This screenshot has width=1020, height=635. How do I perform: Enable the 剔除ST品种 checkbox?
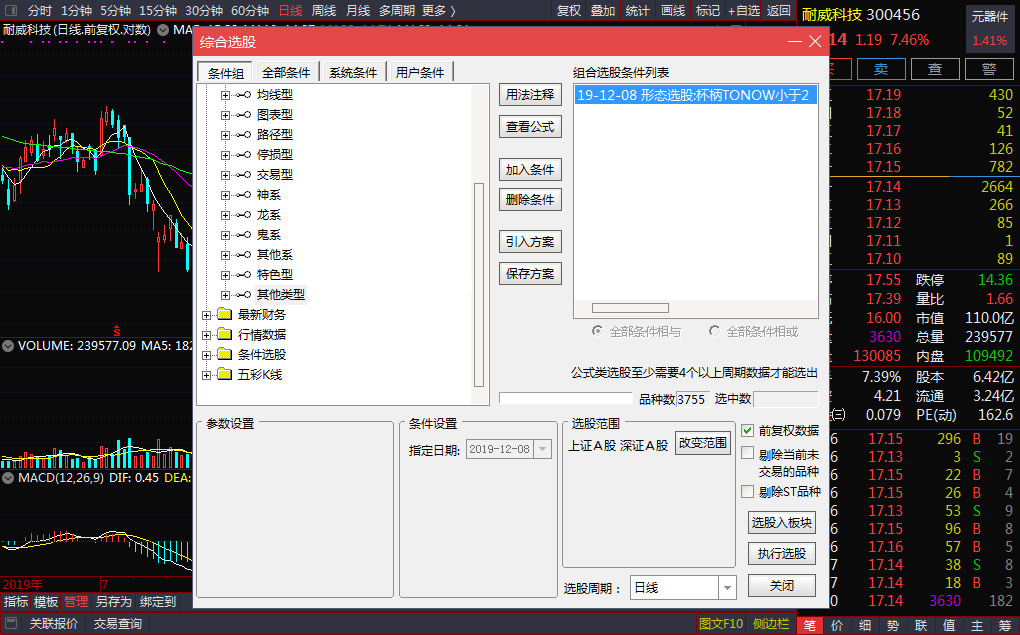pyautogui.click(x=747, y=492)
